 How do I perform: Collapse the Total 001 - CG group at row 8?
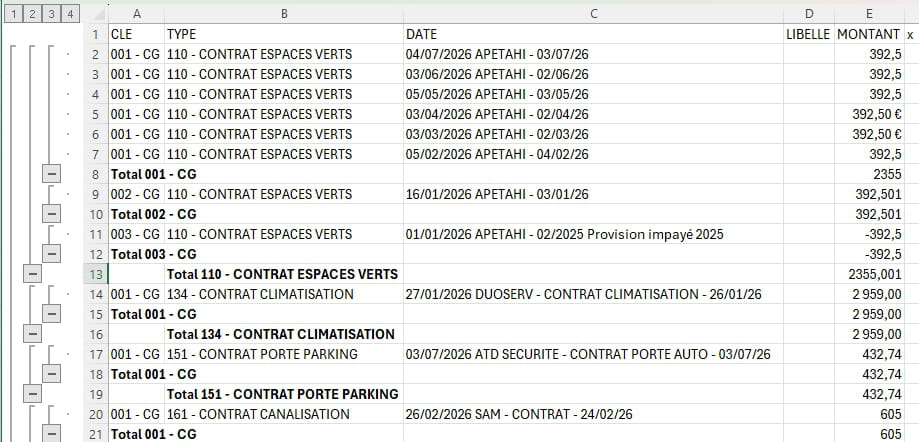click(52, 174)
